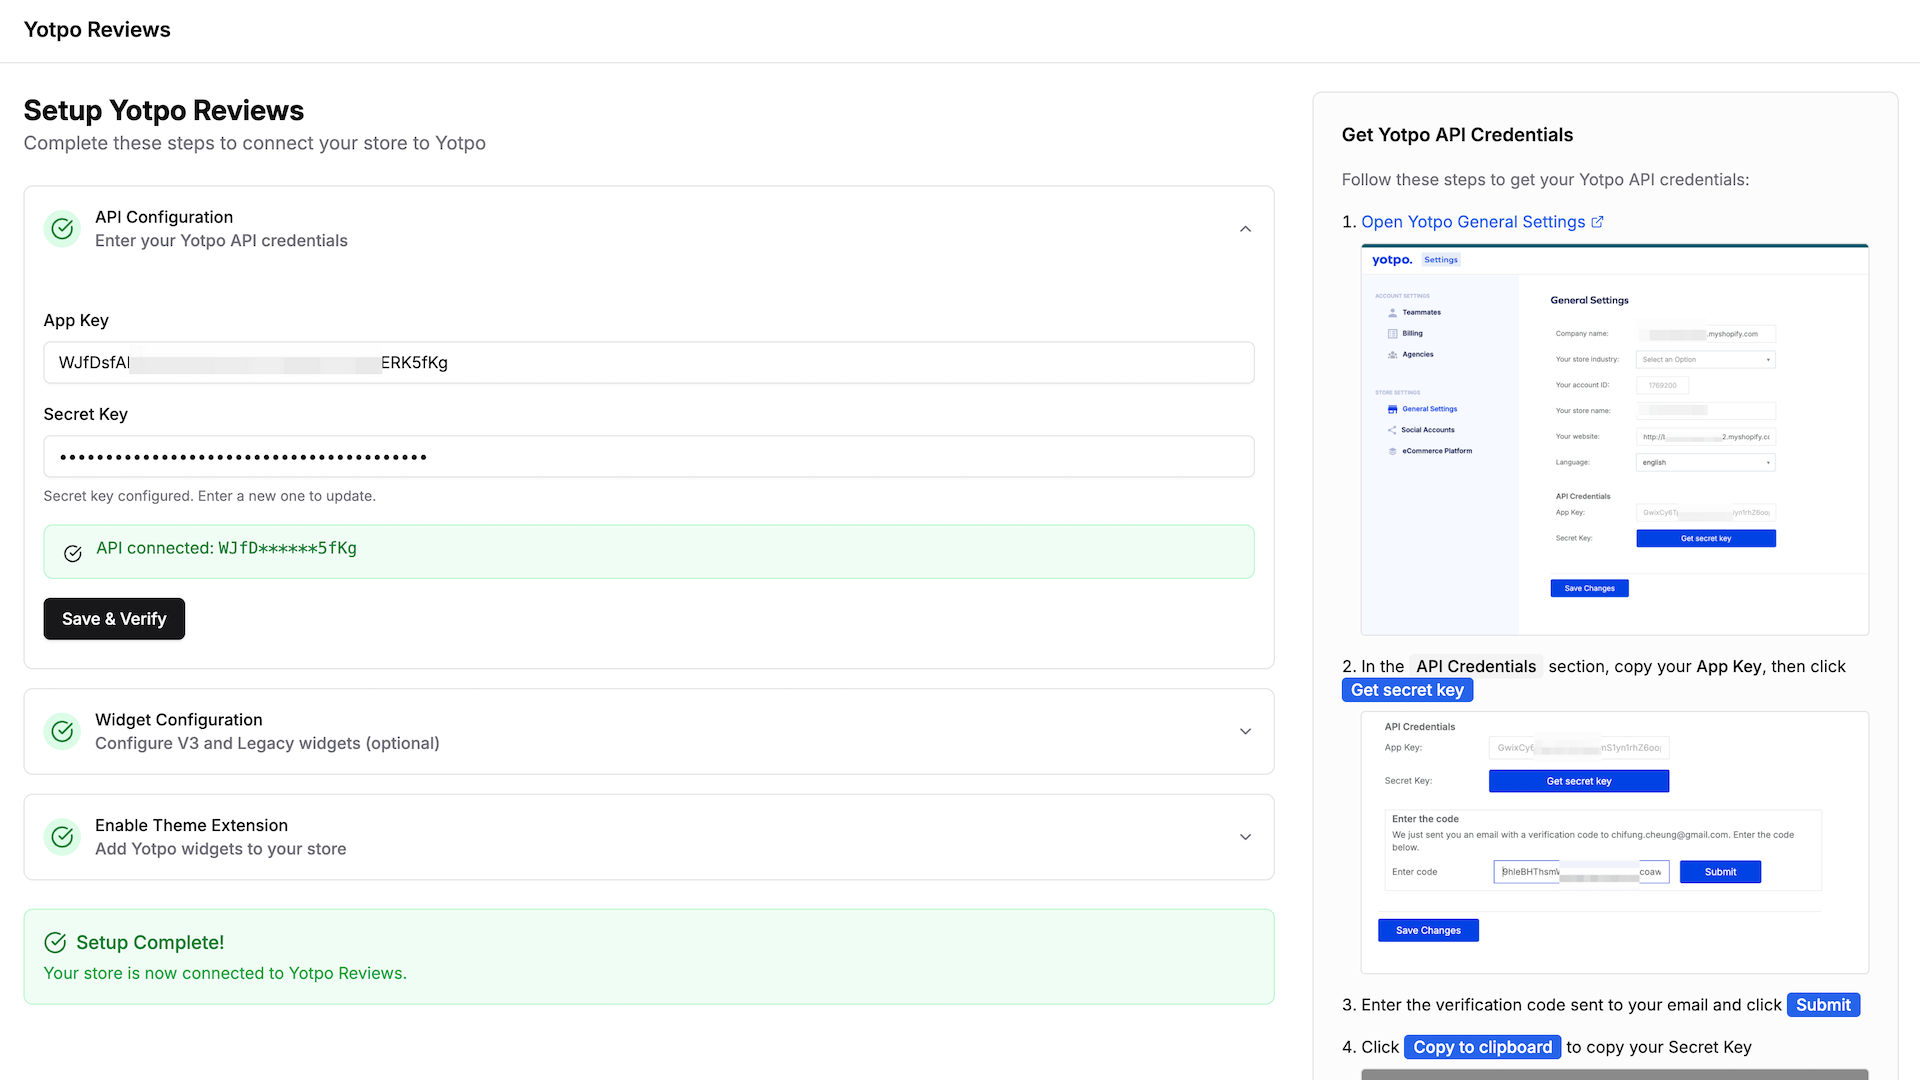Click API Configuration green checkmark icon
This screenshot has height=1080, width=1920.
pos(62,229)
